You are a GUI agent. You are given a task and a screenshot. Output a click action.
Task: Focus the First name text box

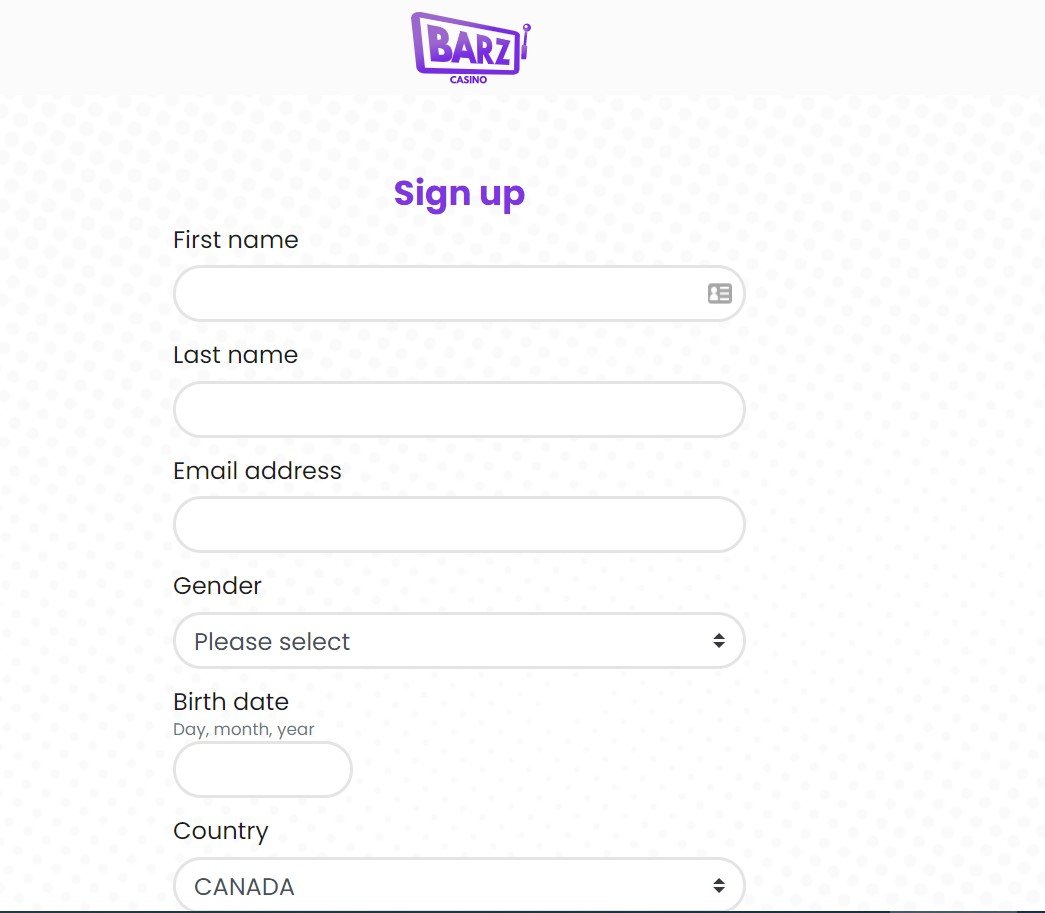440,294
